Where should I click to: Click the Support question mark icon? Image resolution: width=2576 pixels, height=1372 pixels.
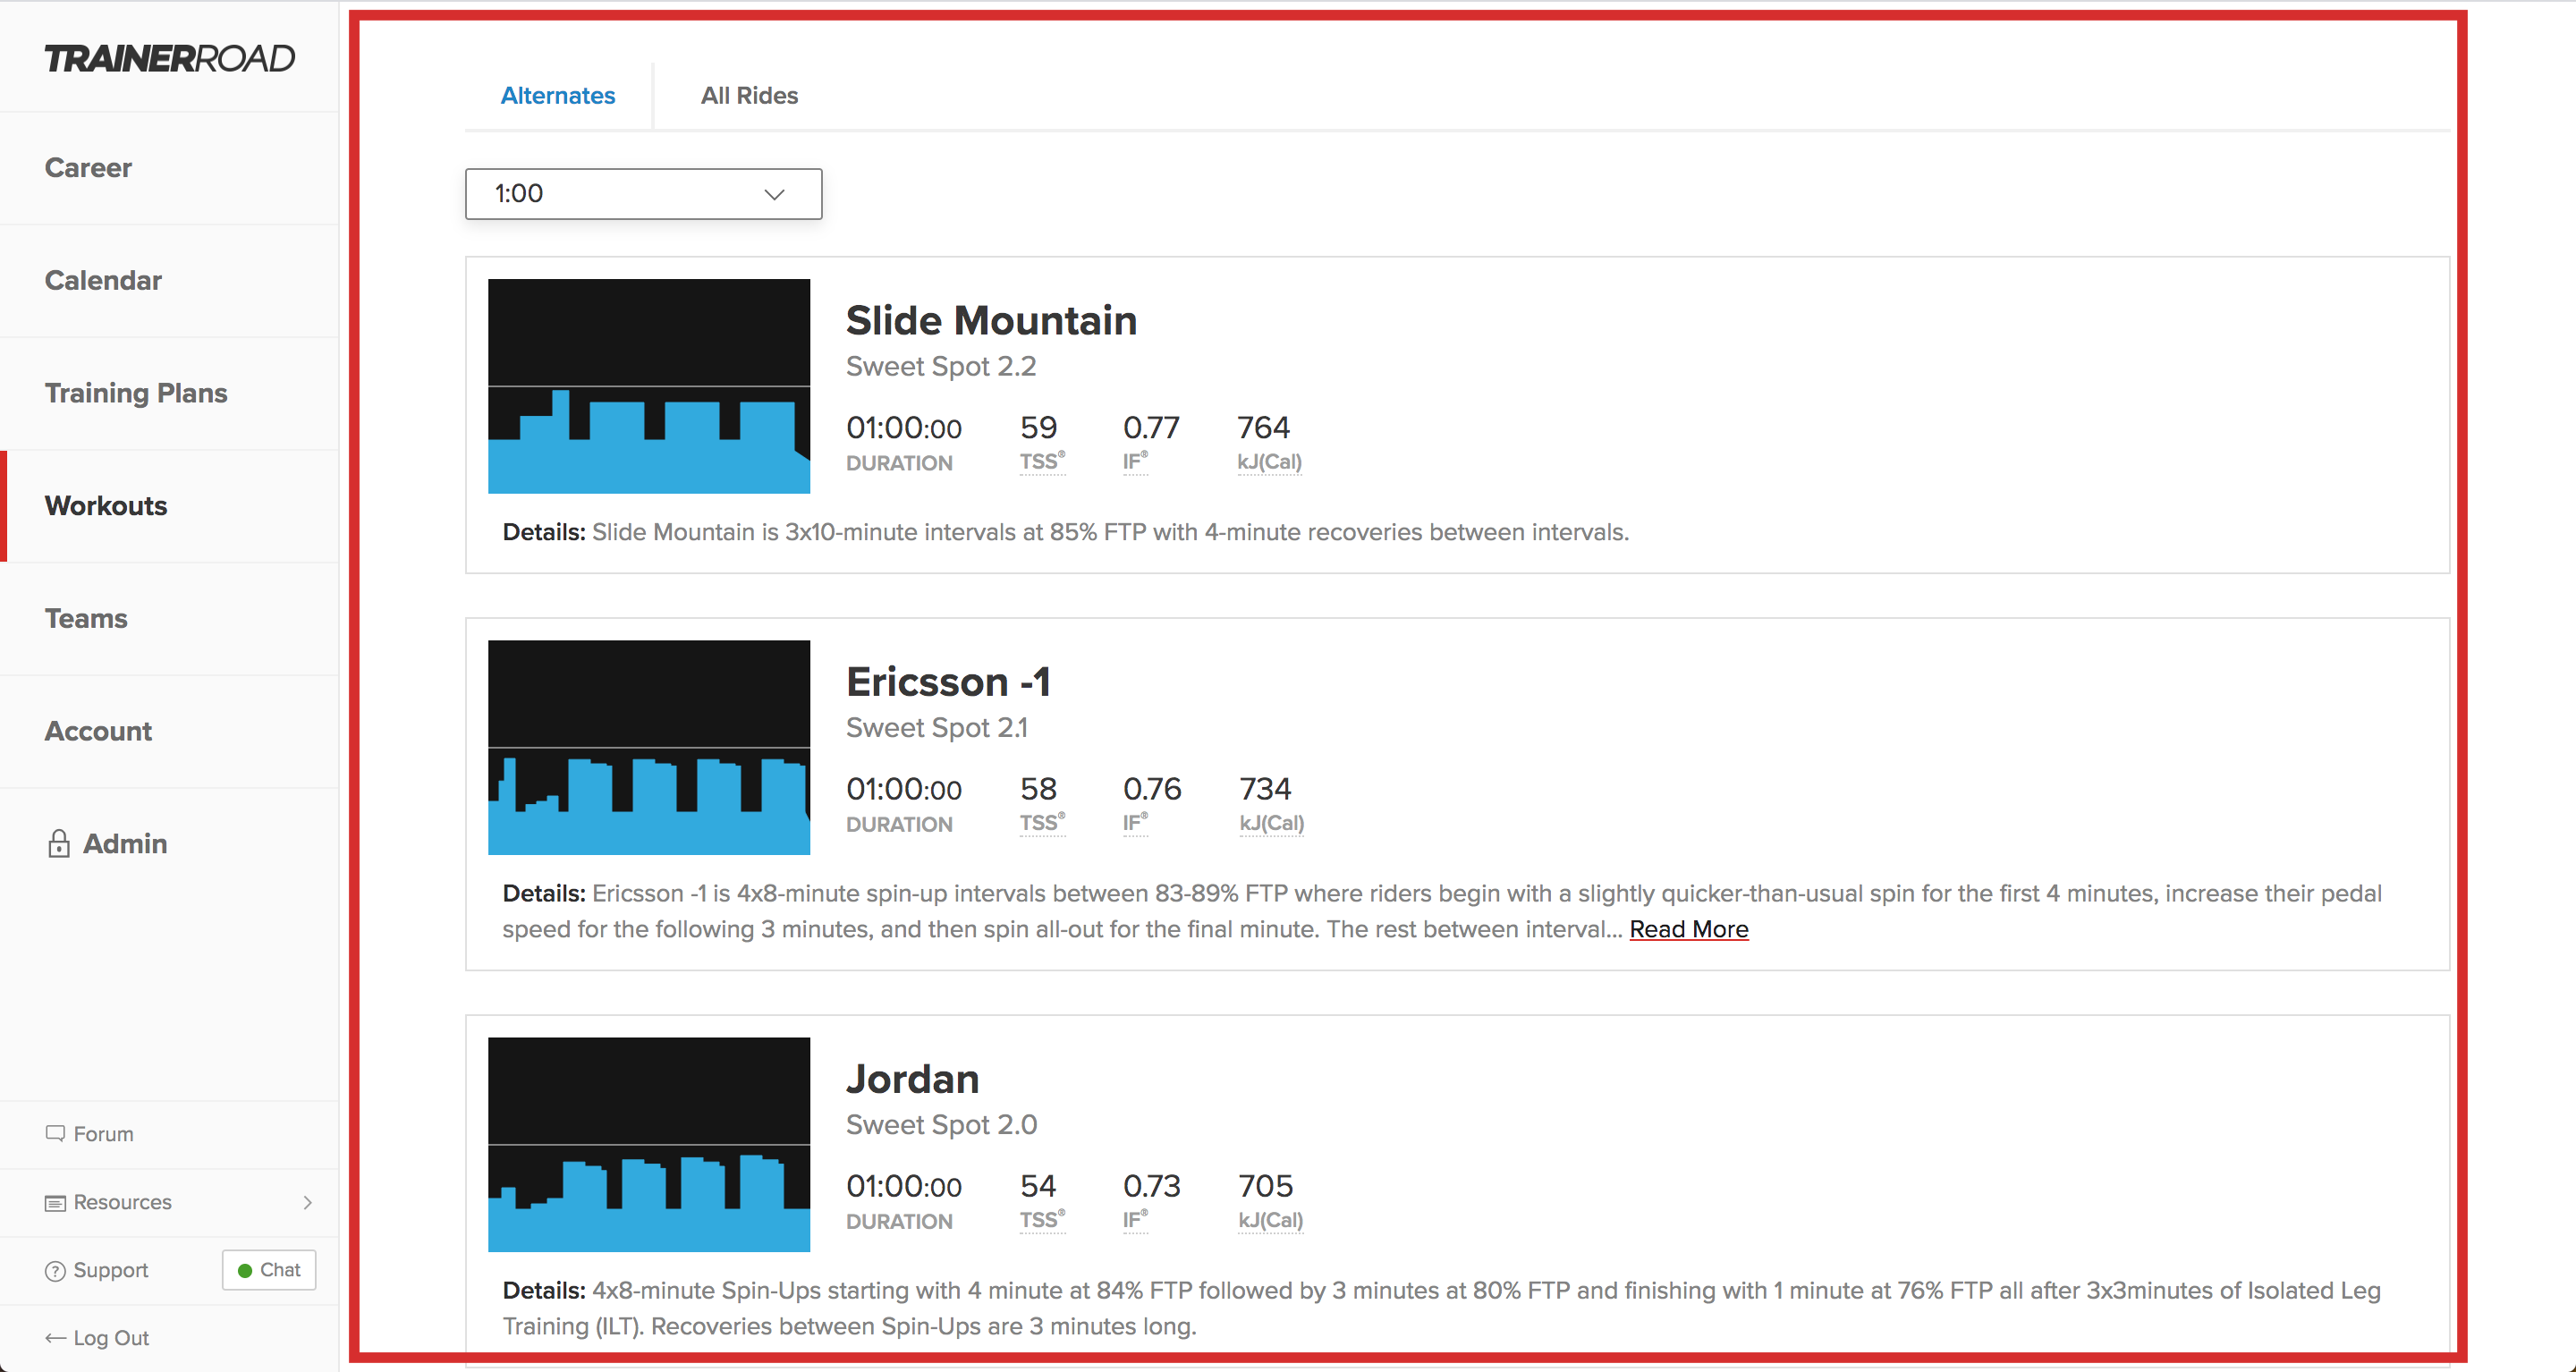tap(55, 1270)
